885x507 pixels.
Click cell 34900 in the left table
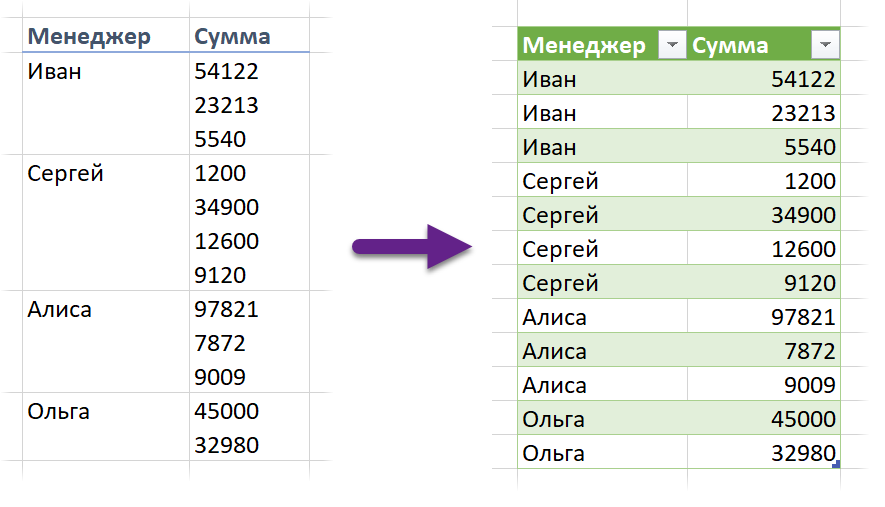coord(227,207)
